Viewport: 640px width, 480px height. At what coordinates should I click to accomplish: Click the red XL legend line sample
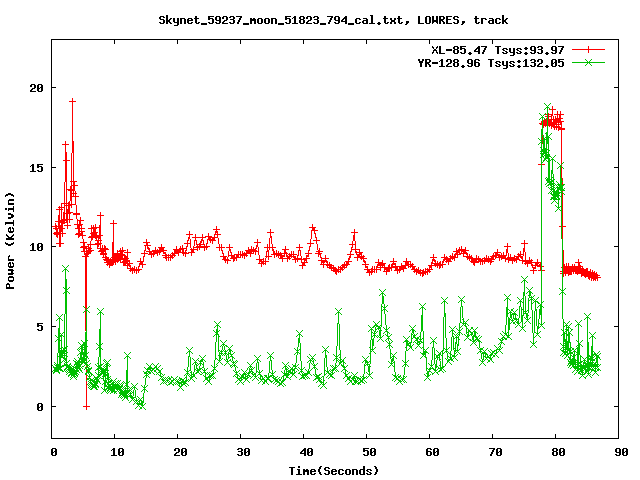click(x=588, y=50)
